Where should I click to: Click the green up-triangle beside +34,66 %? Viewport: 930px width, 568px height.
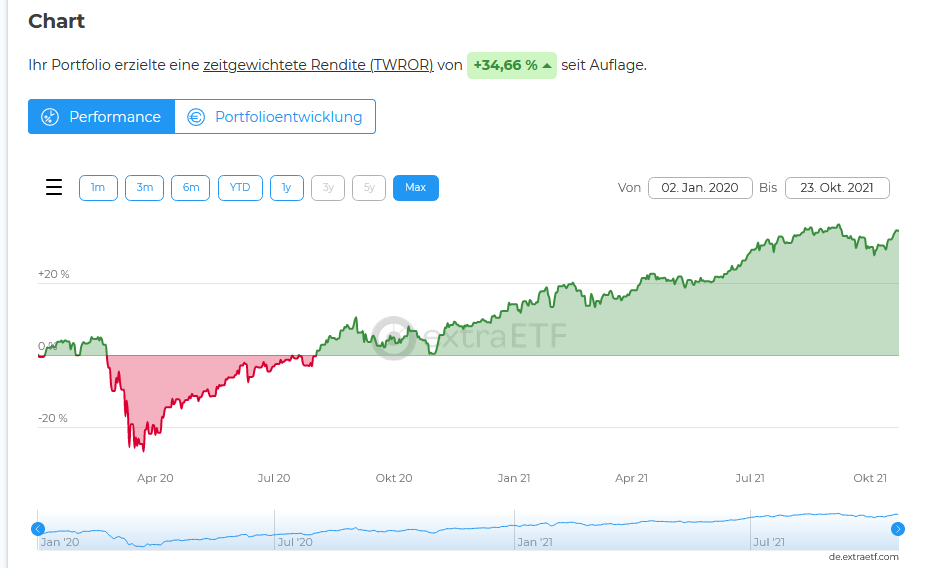[547, 66]
